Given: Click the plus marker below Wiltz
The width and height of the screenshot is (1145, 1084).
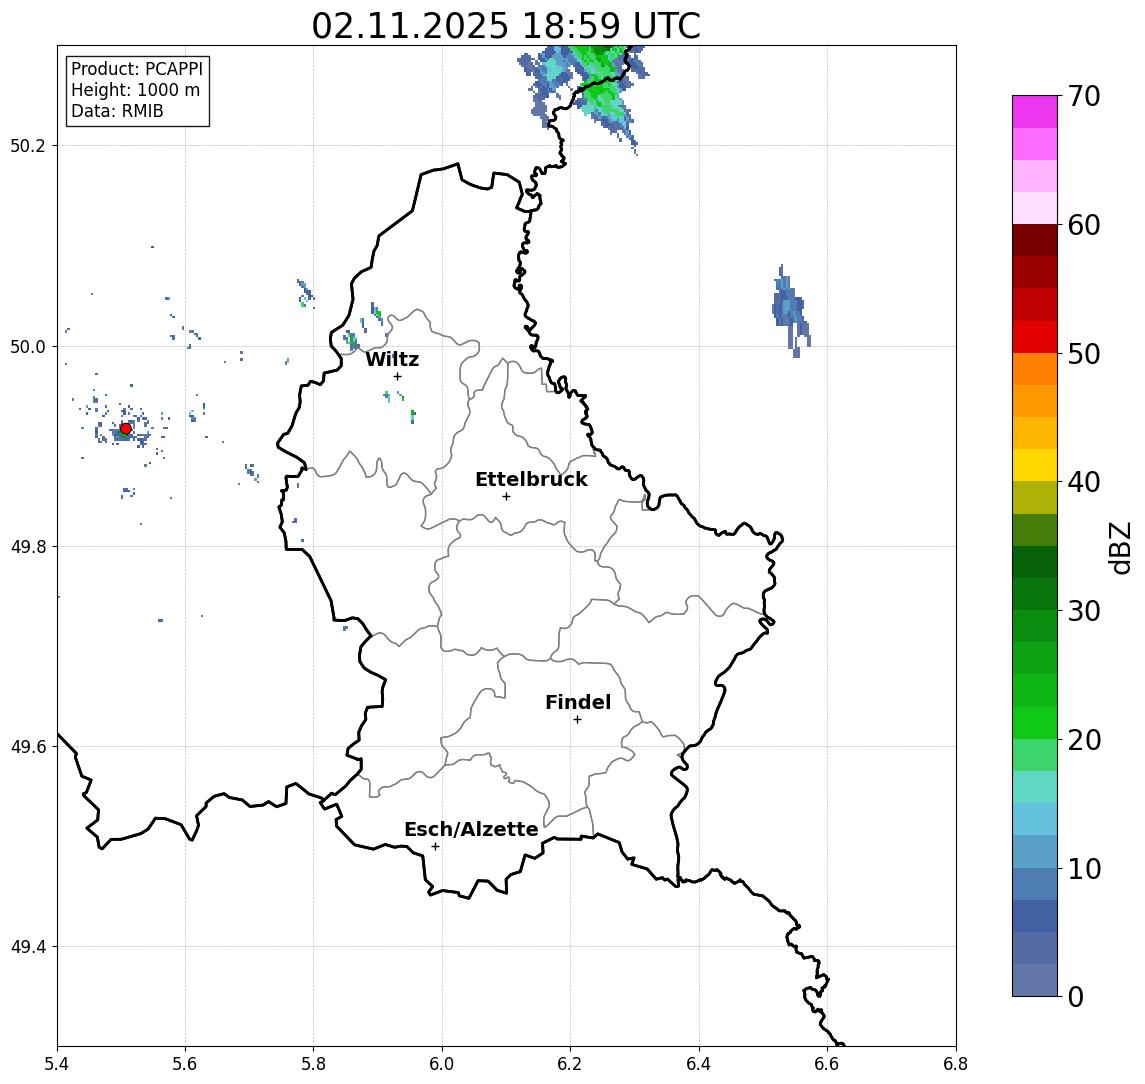Looking at the screenshot, I should (397, 376).
